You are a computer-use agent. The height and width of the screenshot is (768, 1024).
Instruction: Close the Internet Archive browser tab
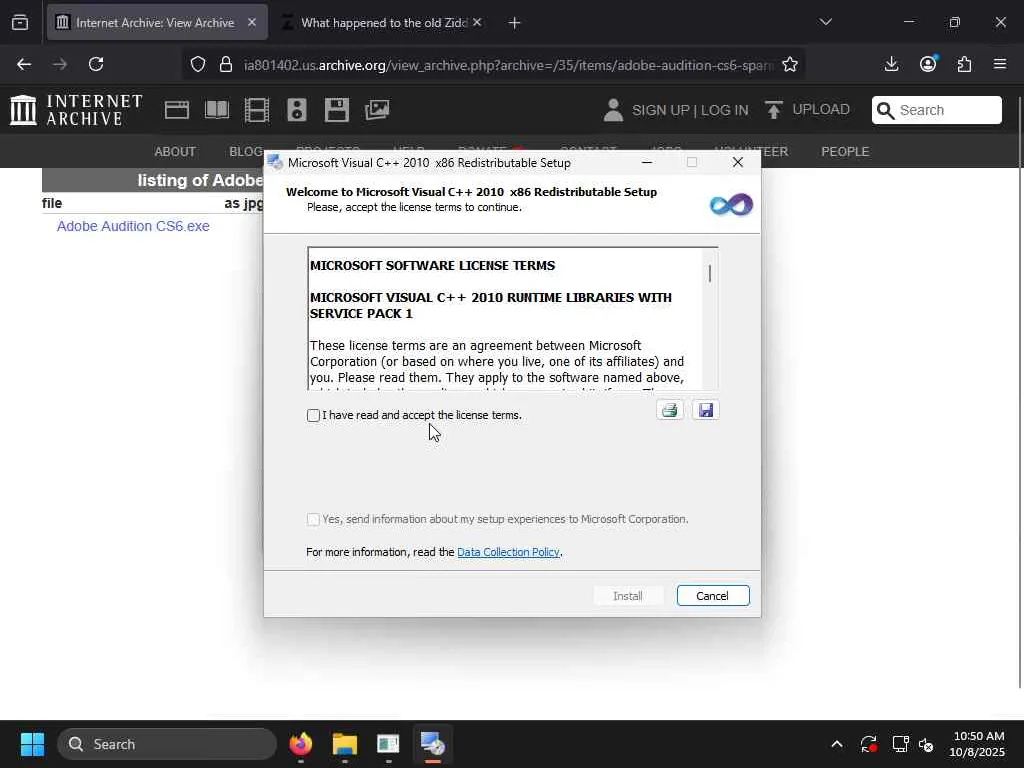click(x=252, y=22)
